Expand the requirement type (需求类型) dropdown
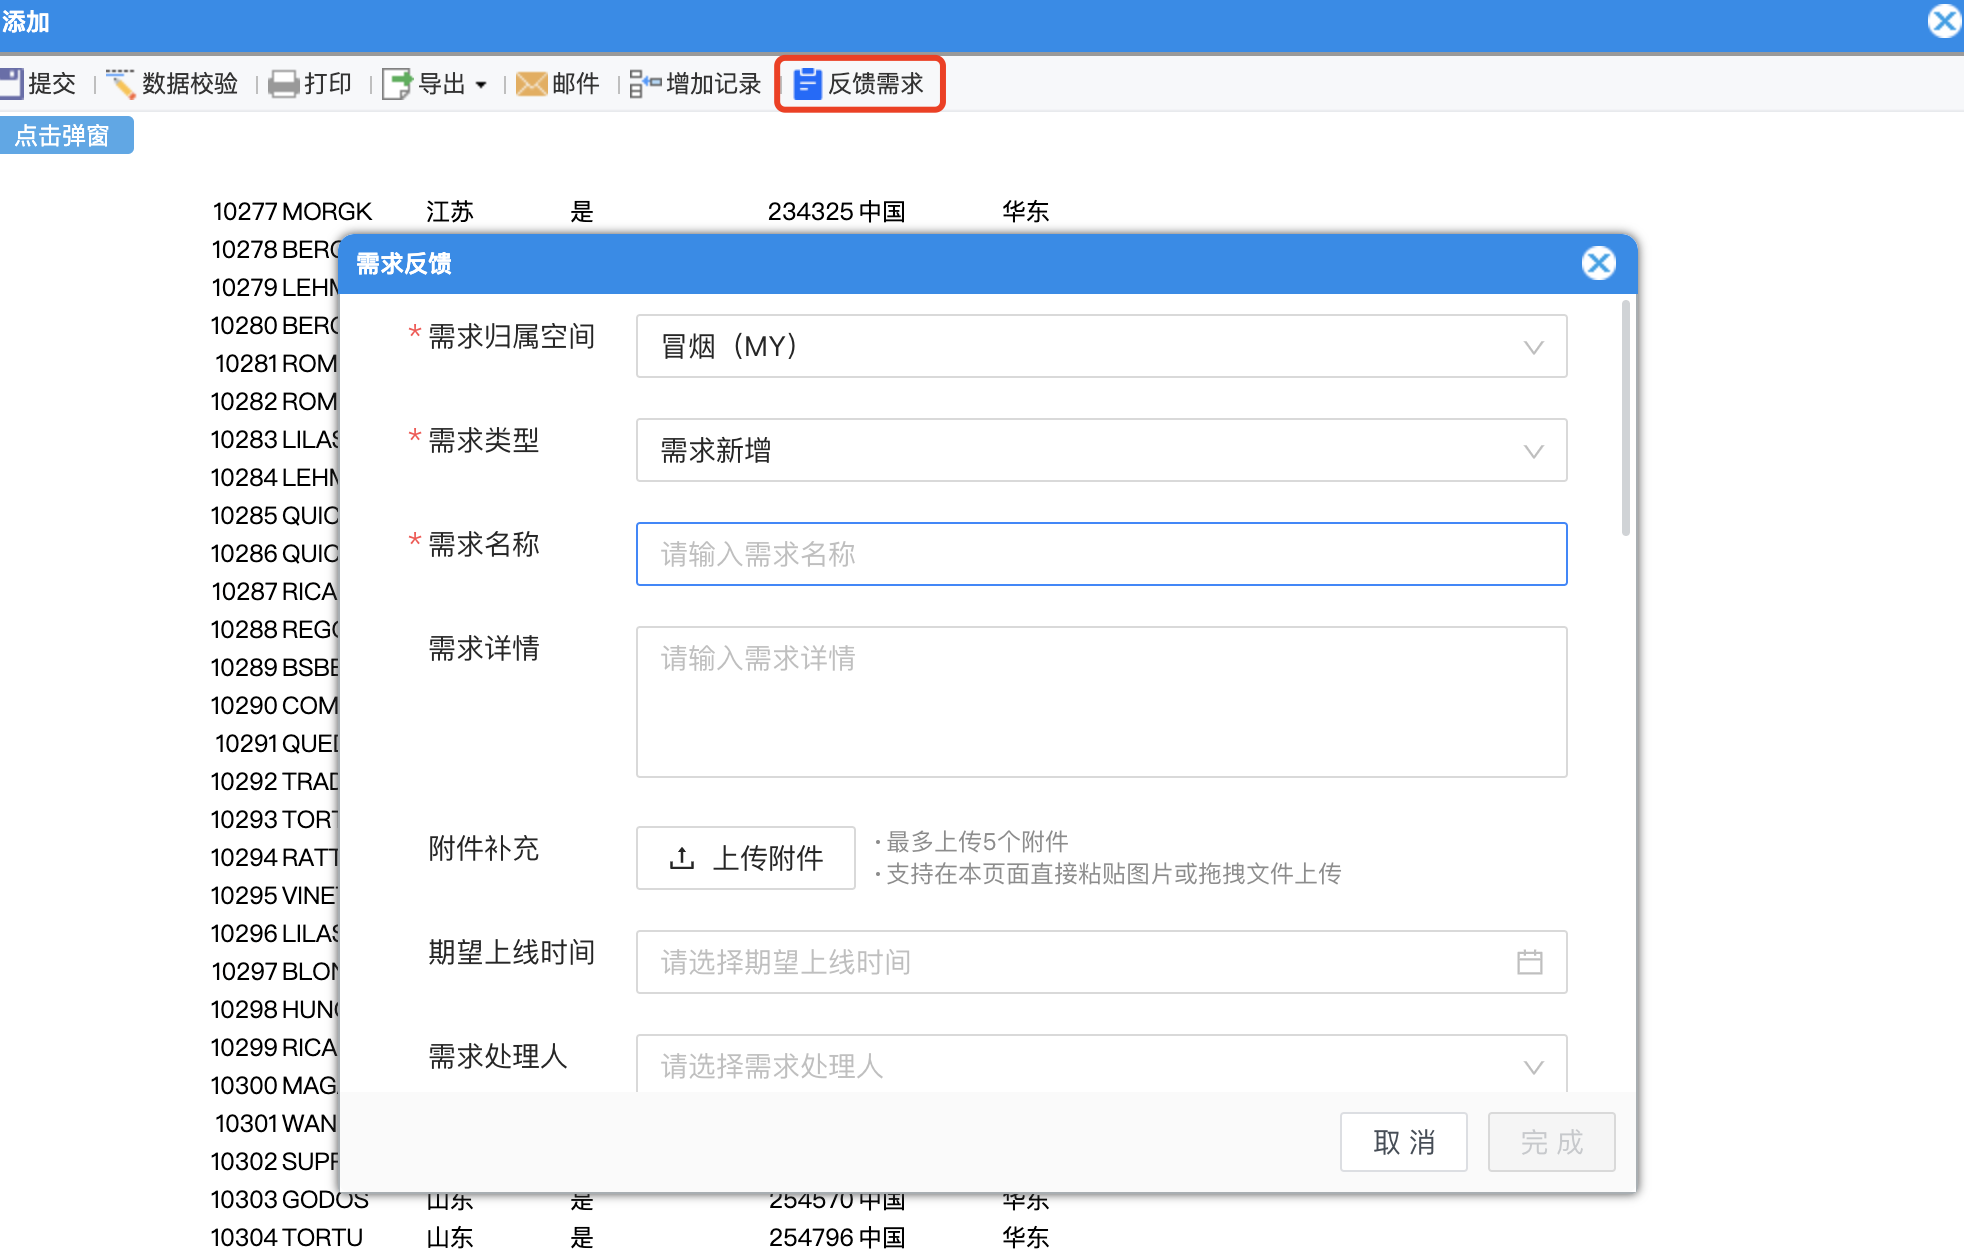 point(1532,451)
